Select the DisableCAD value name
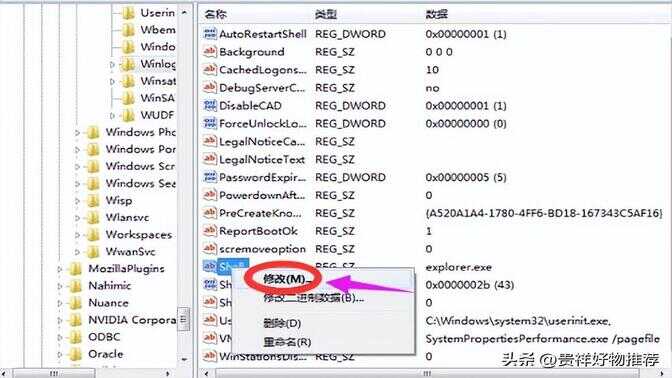 tap(250, 105)
